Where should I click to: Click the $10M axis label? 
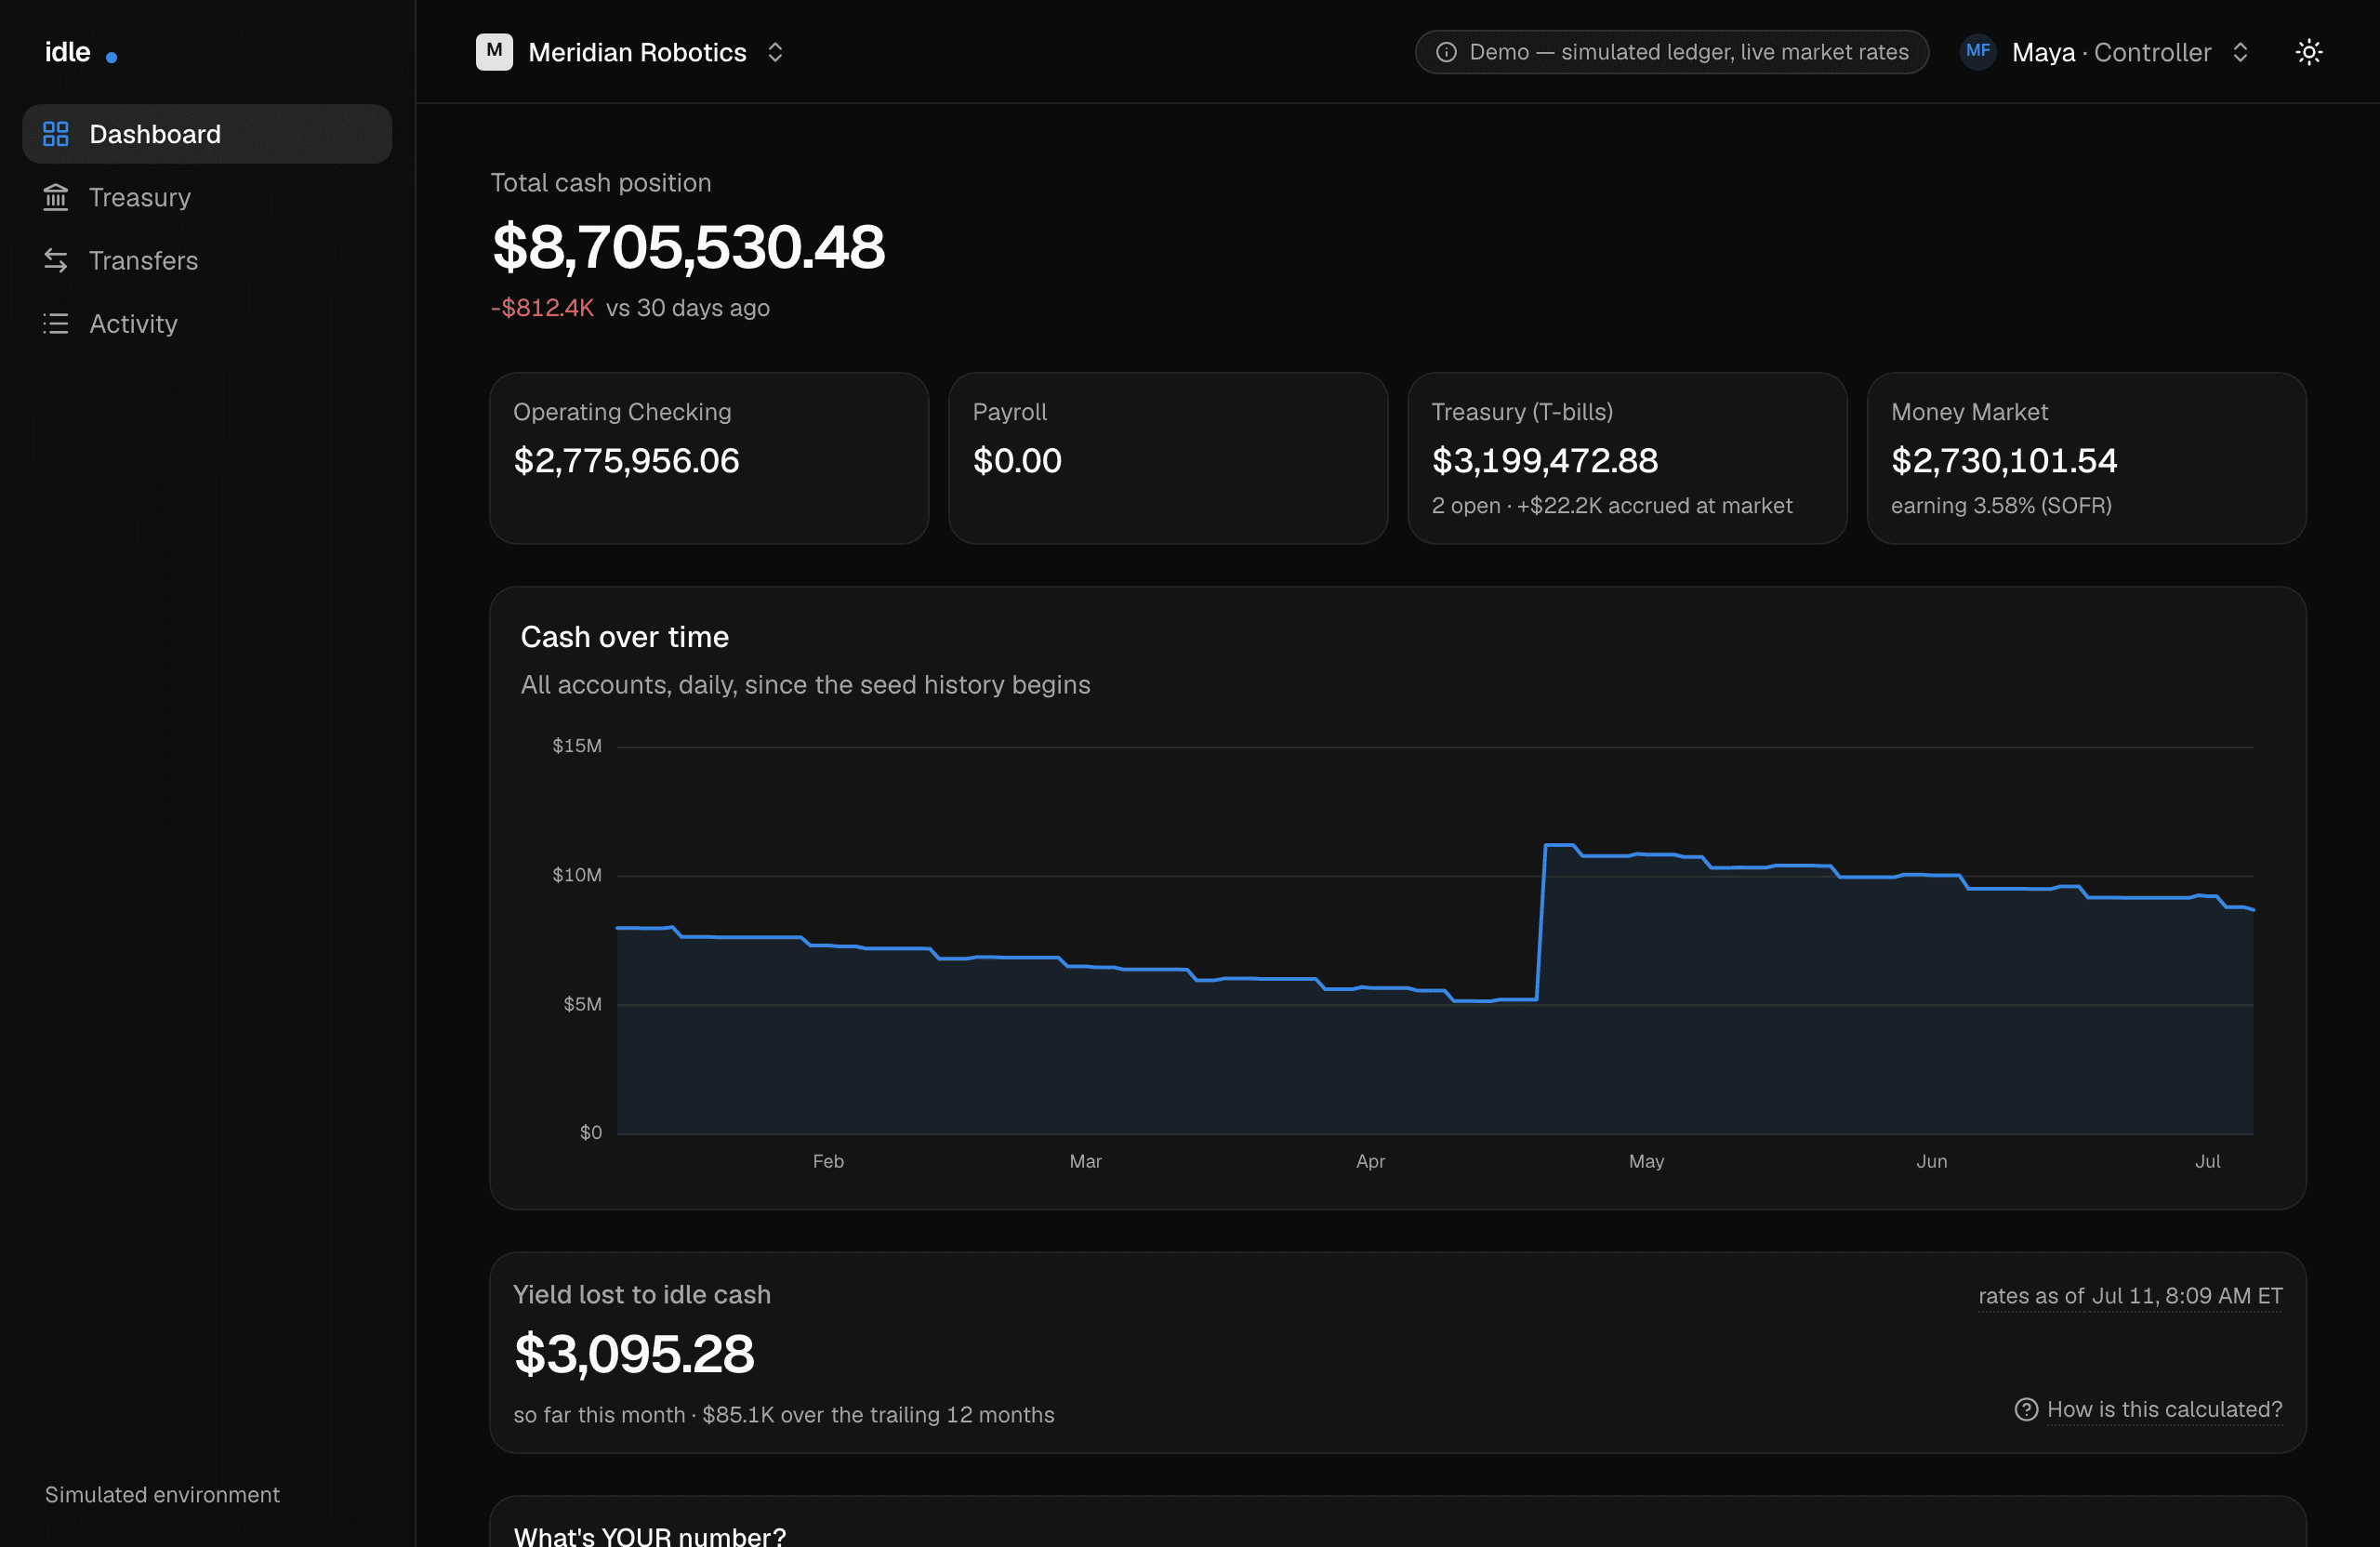(x=577, y=875)
